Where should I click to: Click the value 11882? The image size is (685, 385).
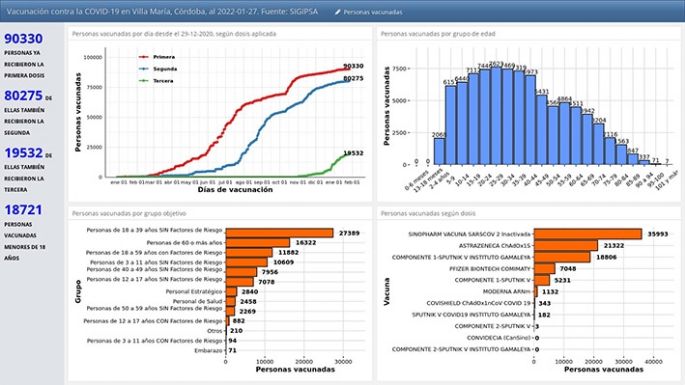tap(288, 253)
